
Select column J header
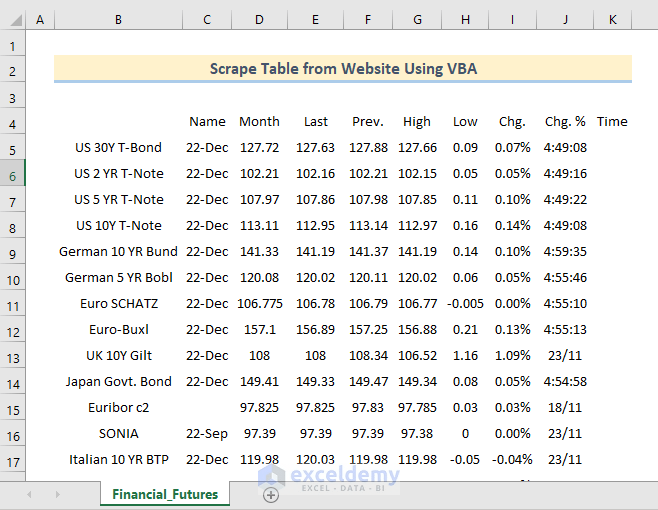(x=565, y=20)
